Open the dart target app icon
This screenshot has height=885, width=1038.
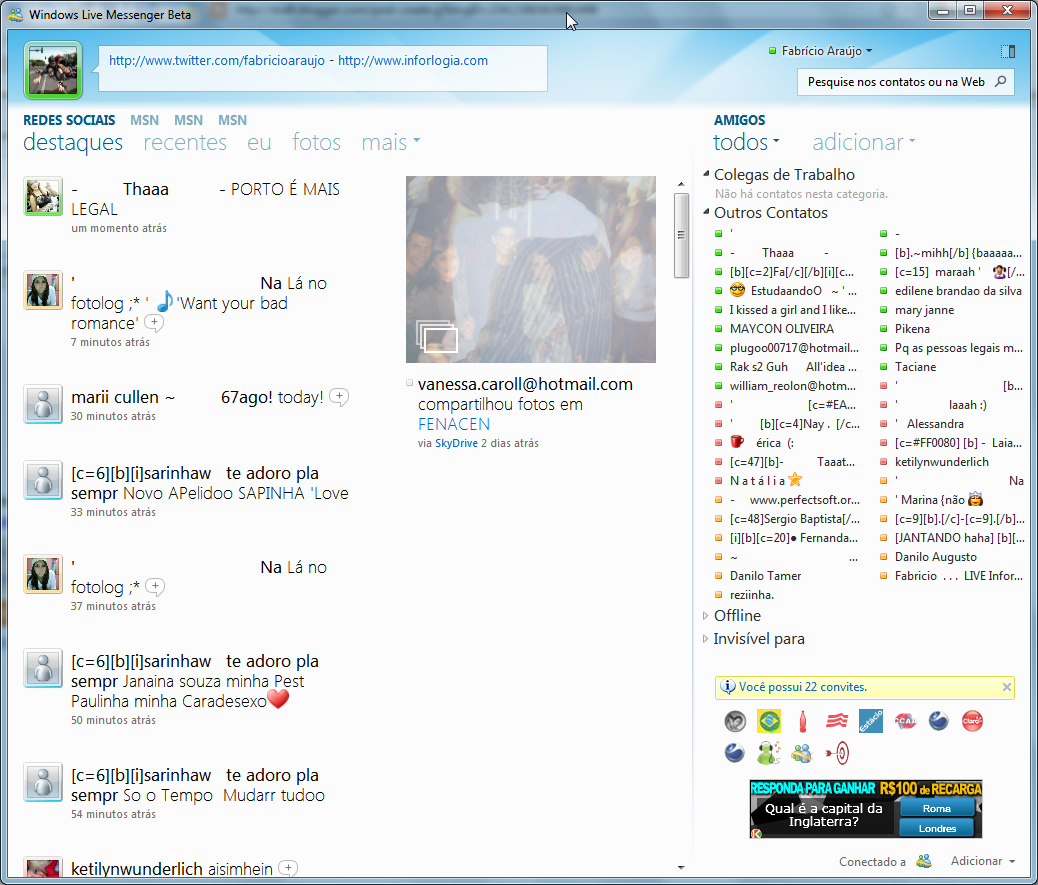tap(837, 753)
